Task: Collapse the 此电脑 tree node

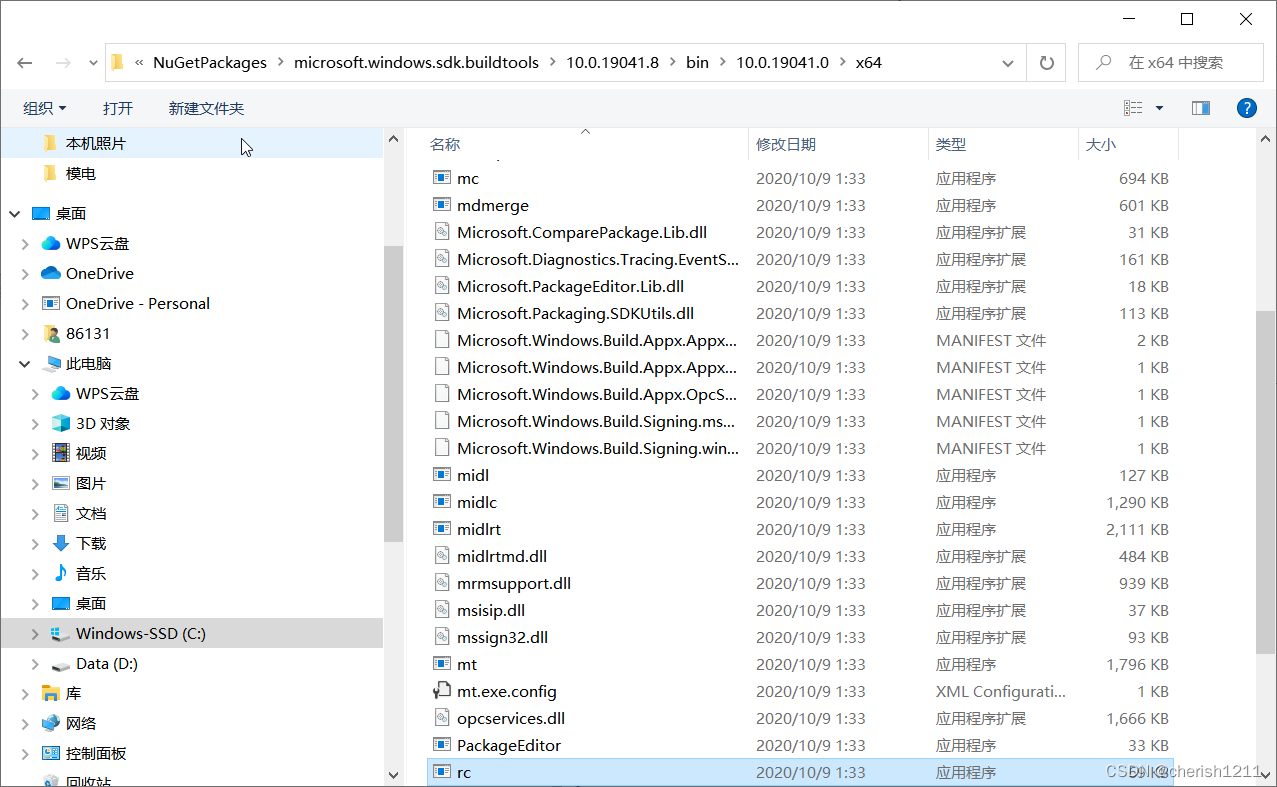Action: pos(25,363)
